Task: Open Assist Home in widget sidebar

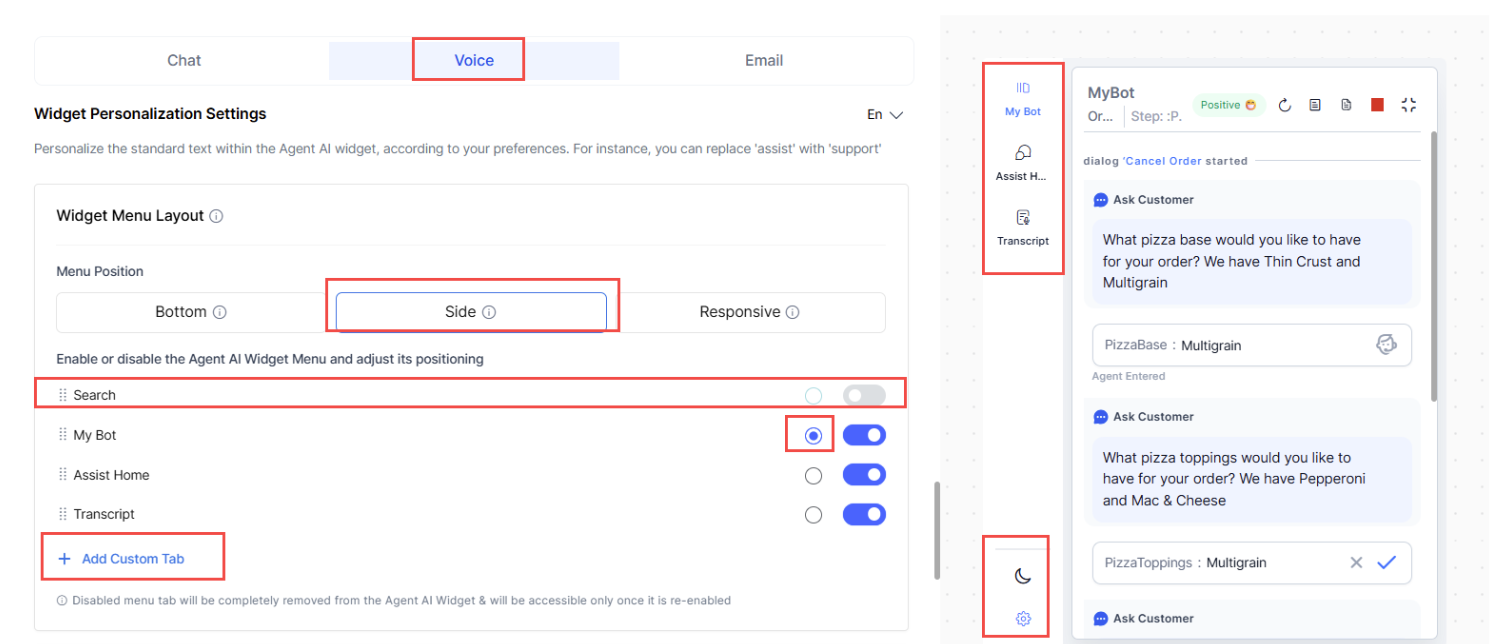Action: 1022,163
